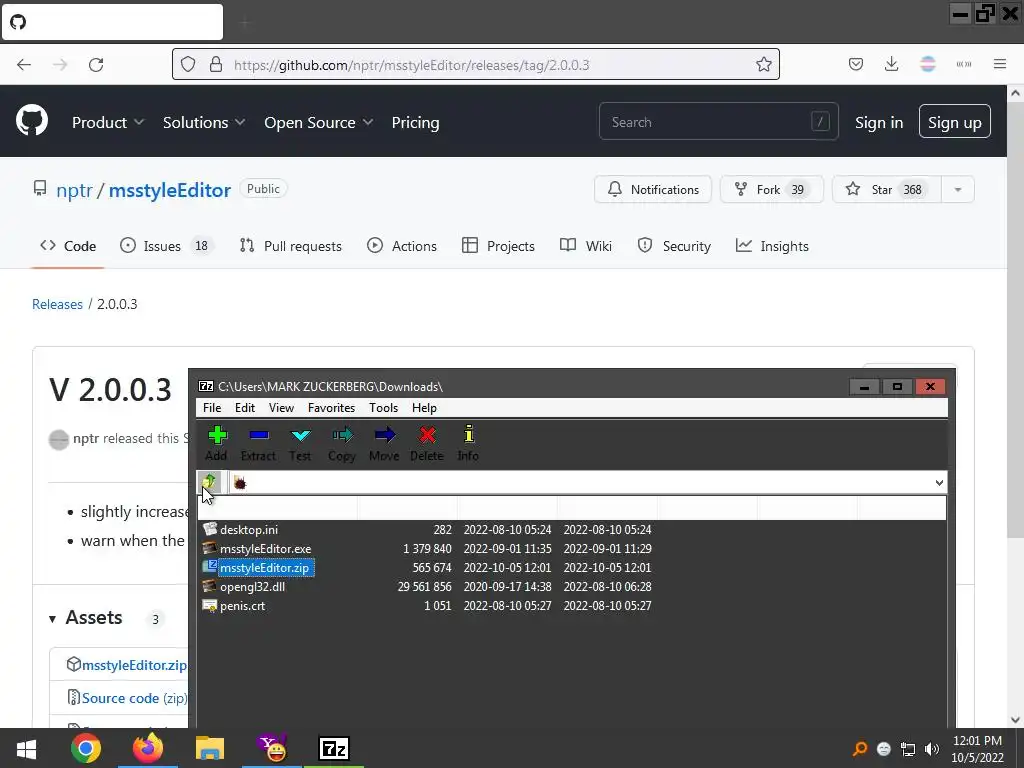This screenshot has width=1024, height=768.
Task: Switch to the Security tab
Action: [x=674, y=246]
